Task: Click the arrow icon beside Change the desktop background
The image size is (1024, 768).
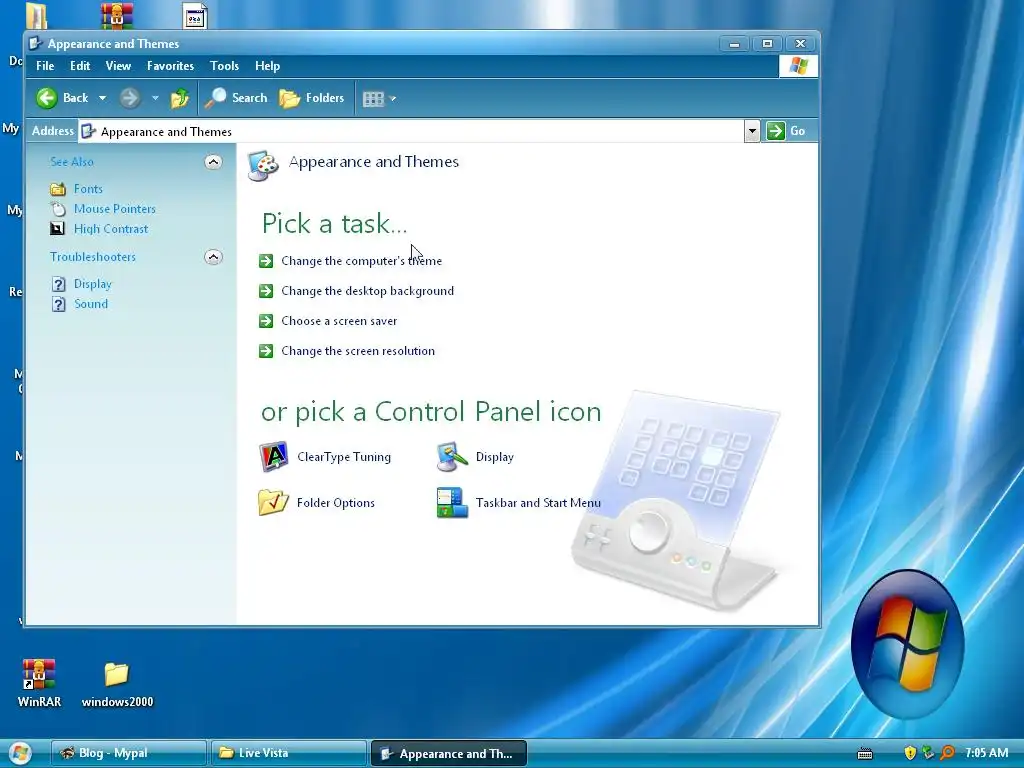Action: [266, 291]
